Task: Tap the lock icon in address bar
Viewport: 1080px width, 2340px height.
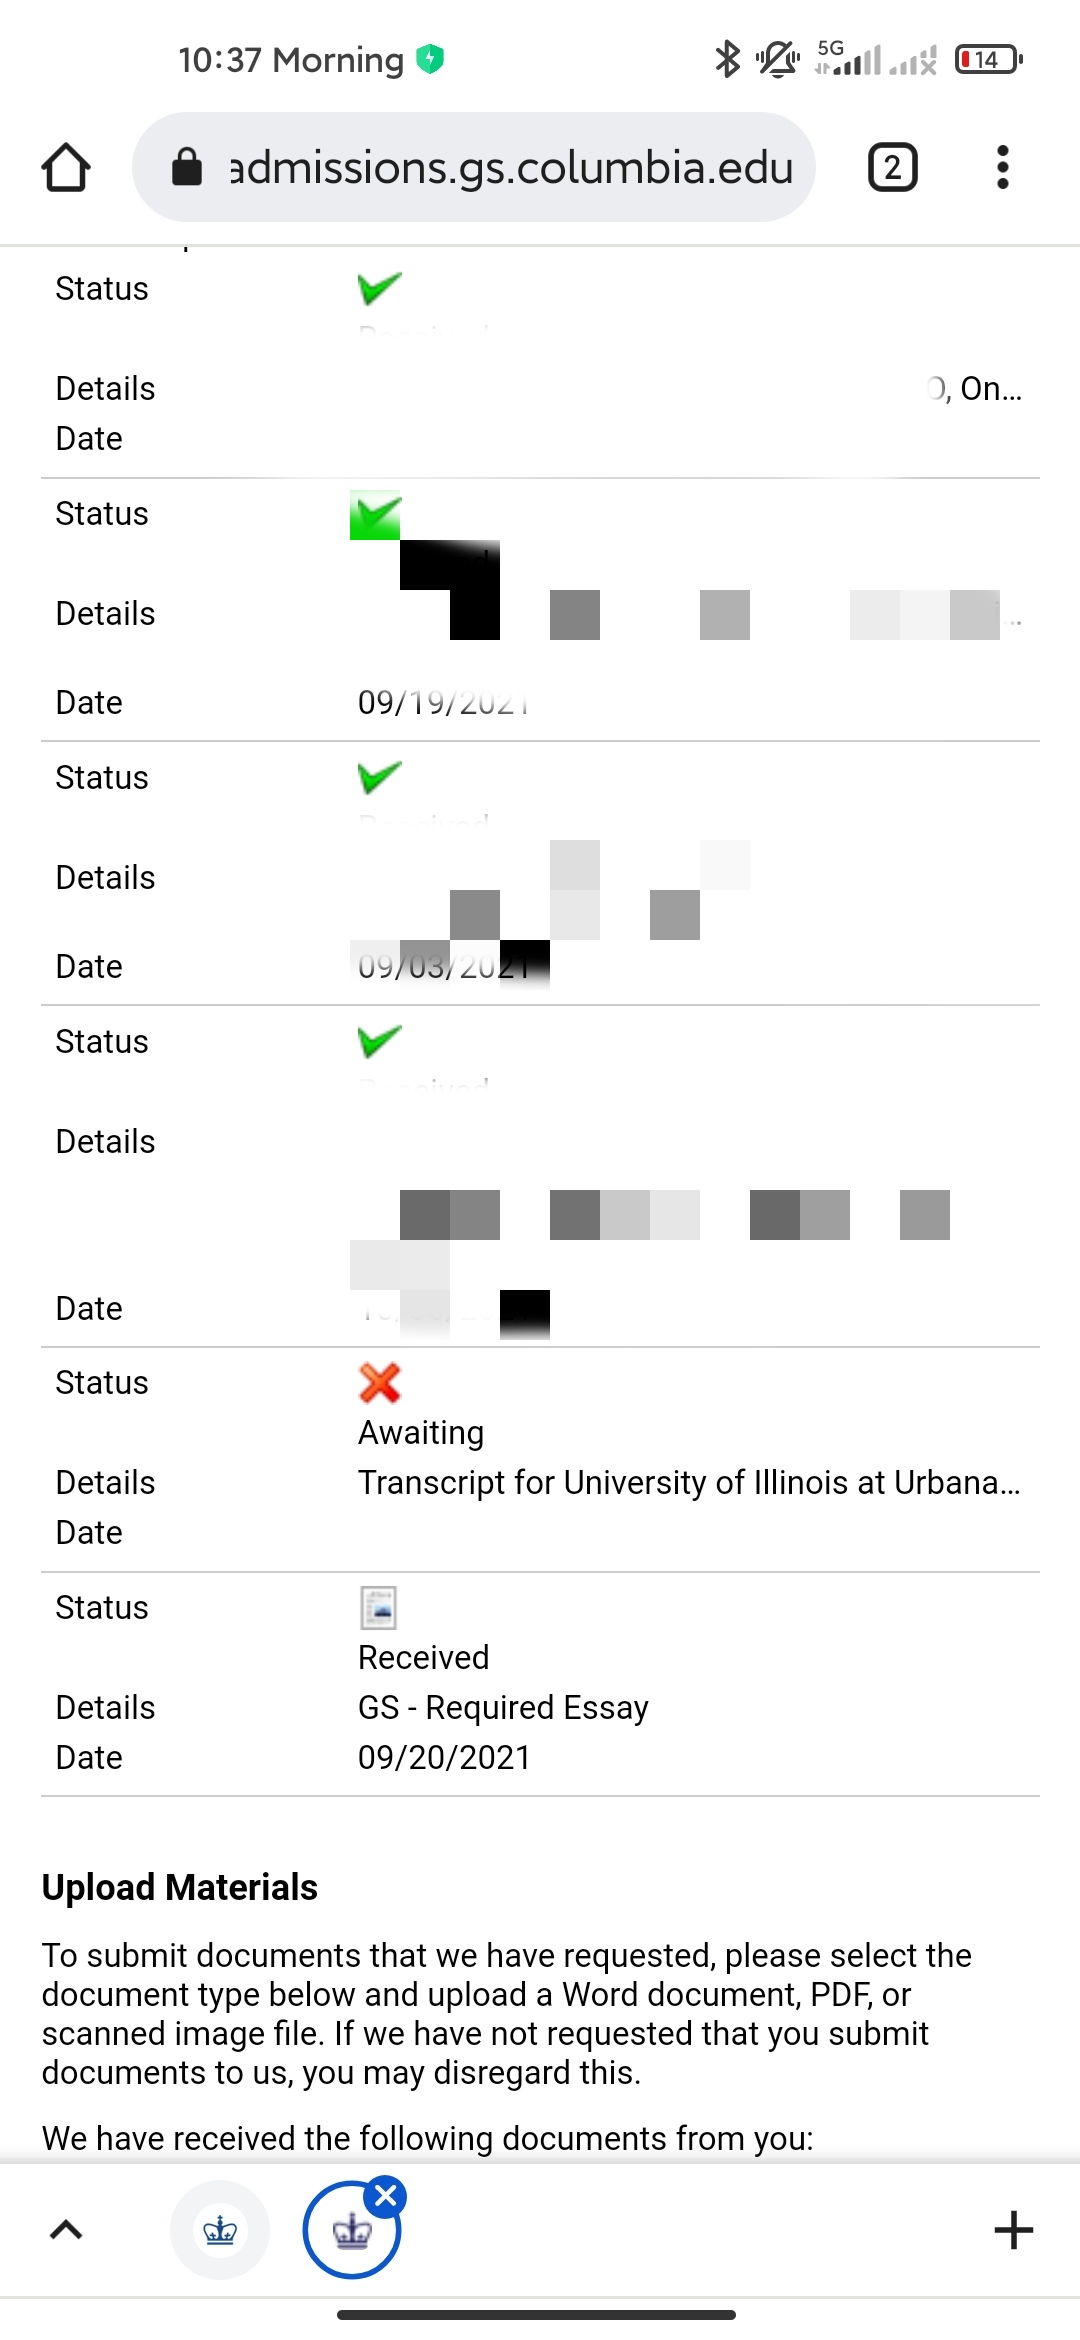Action: 187,167
